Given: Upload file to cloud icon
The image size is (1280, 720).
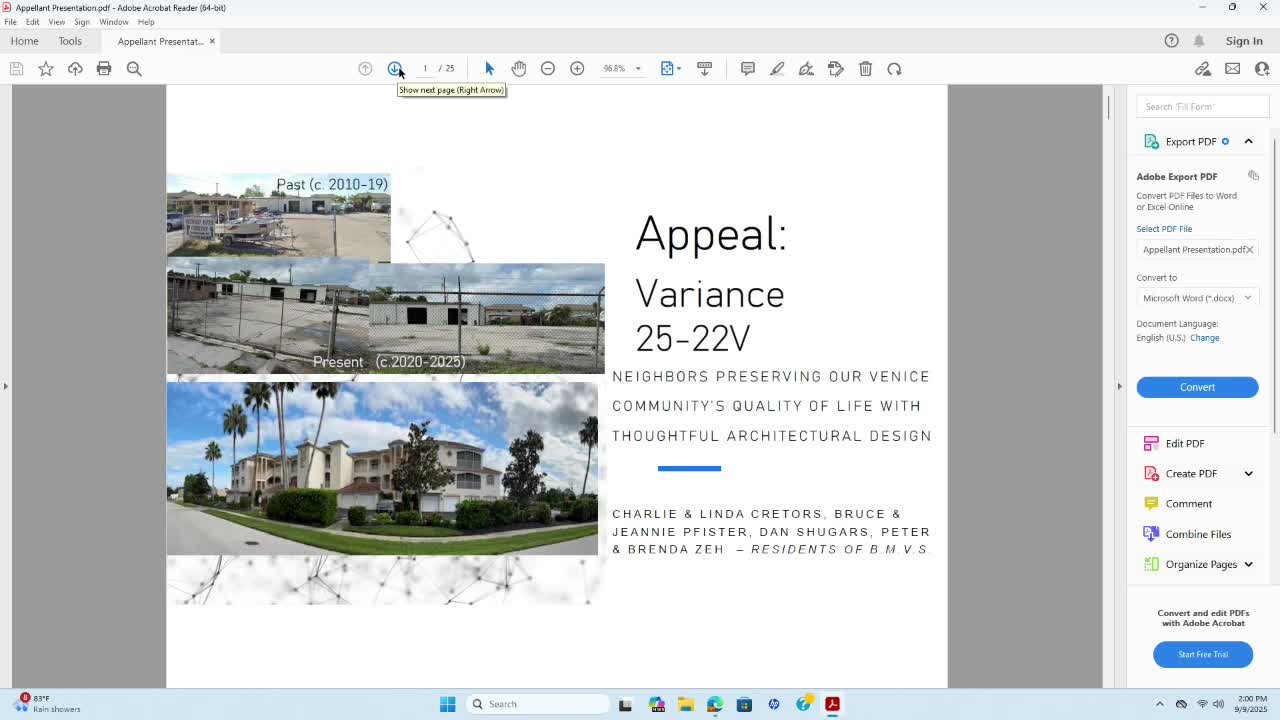Looking at the screenshot, I should [75, 68].
